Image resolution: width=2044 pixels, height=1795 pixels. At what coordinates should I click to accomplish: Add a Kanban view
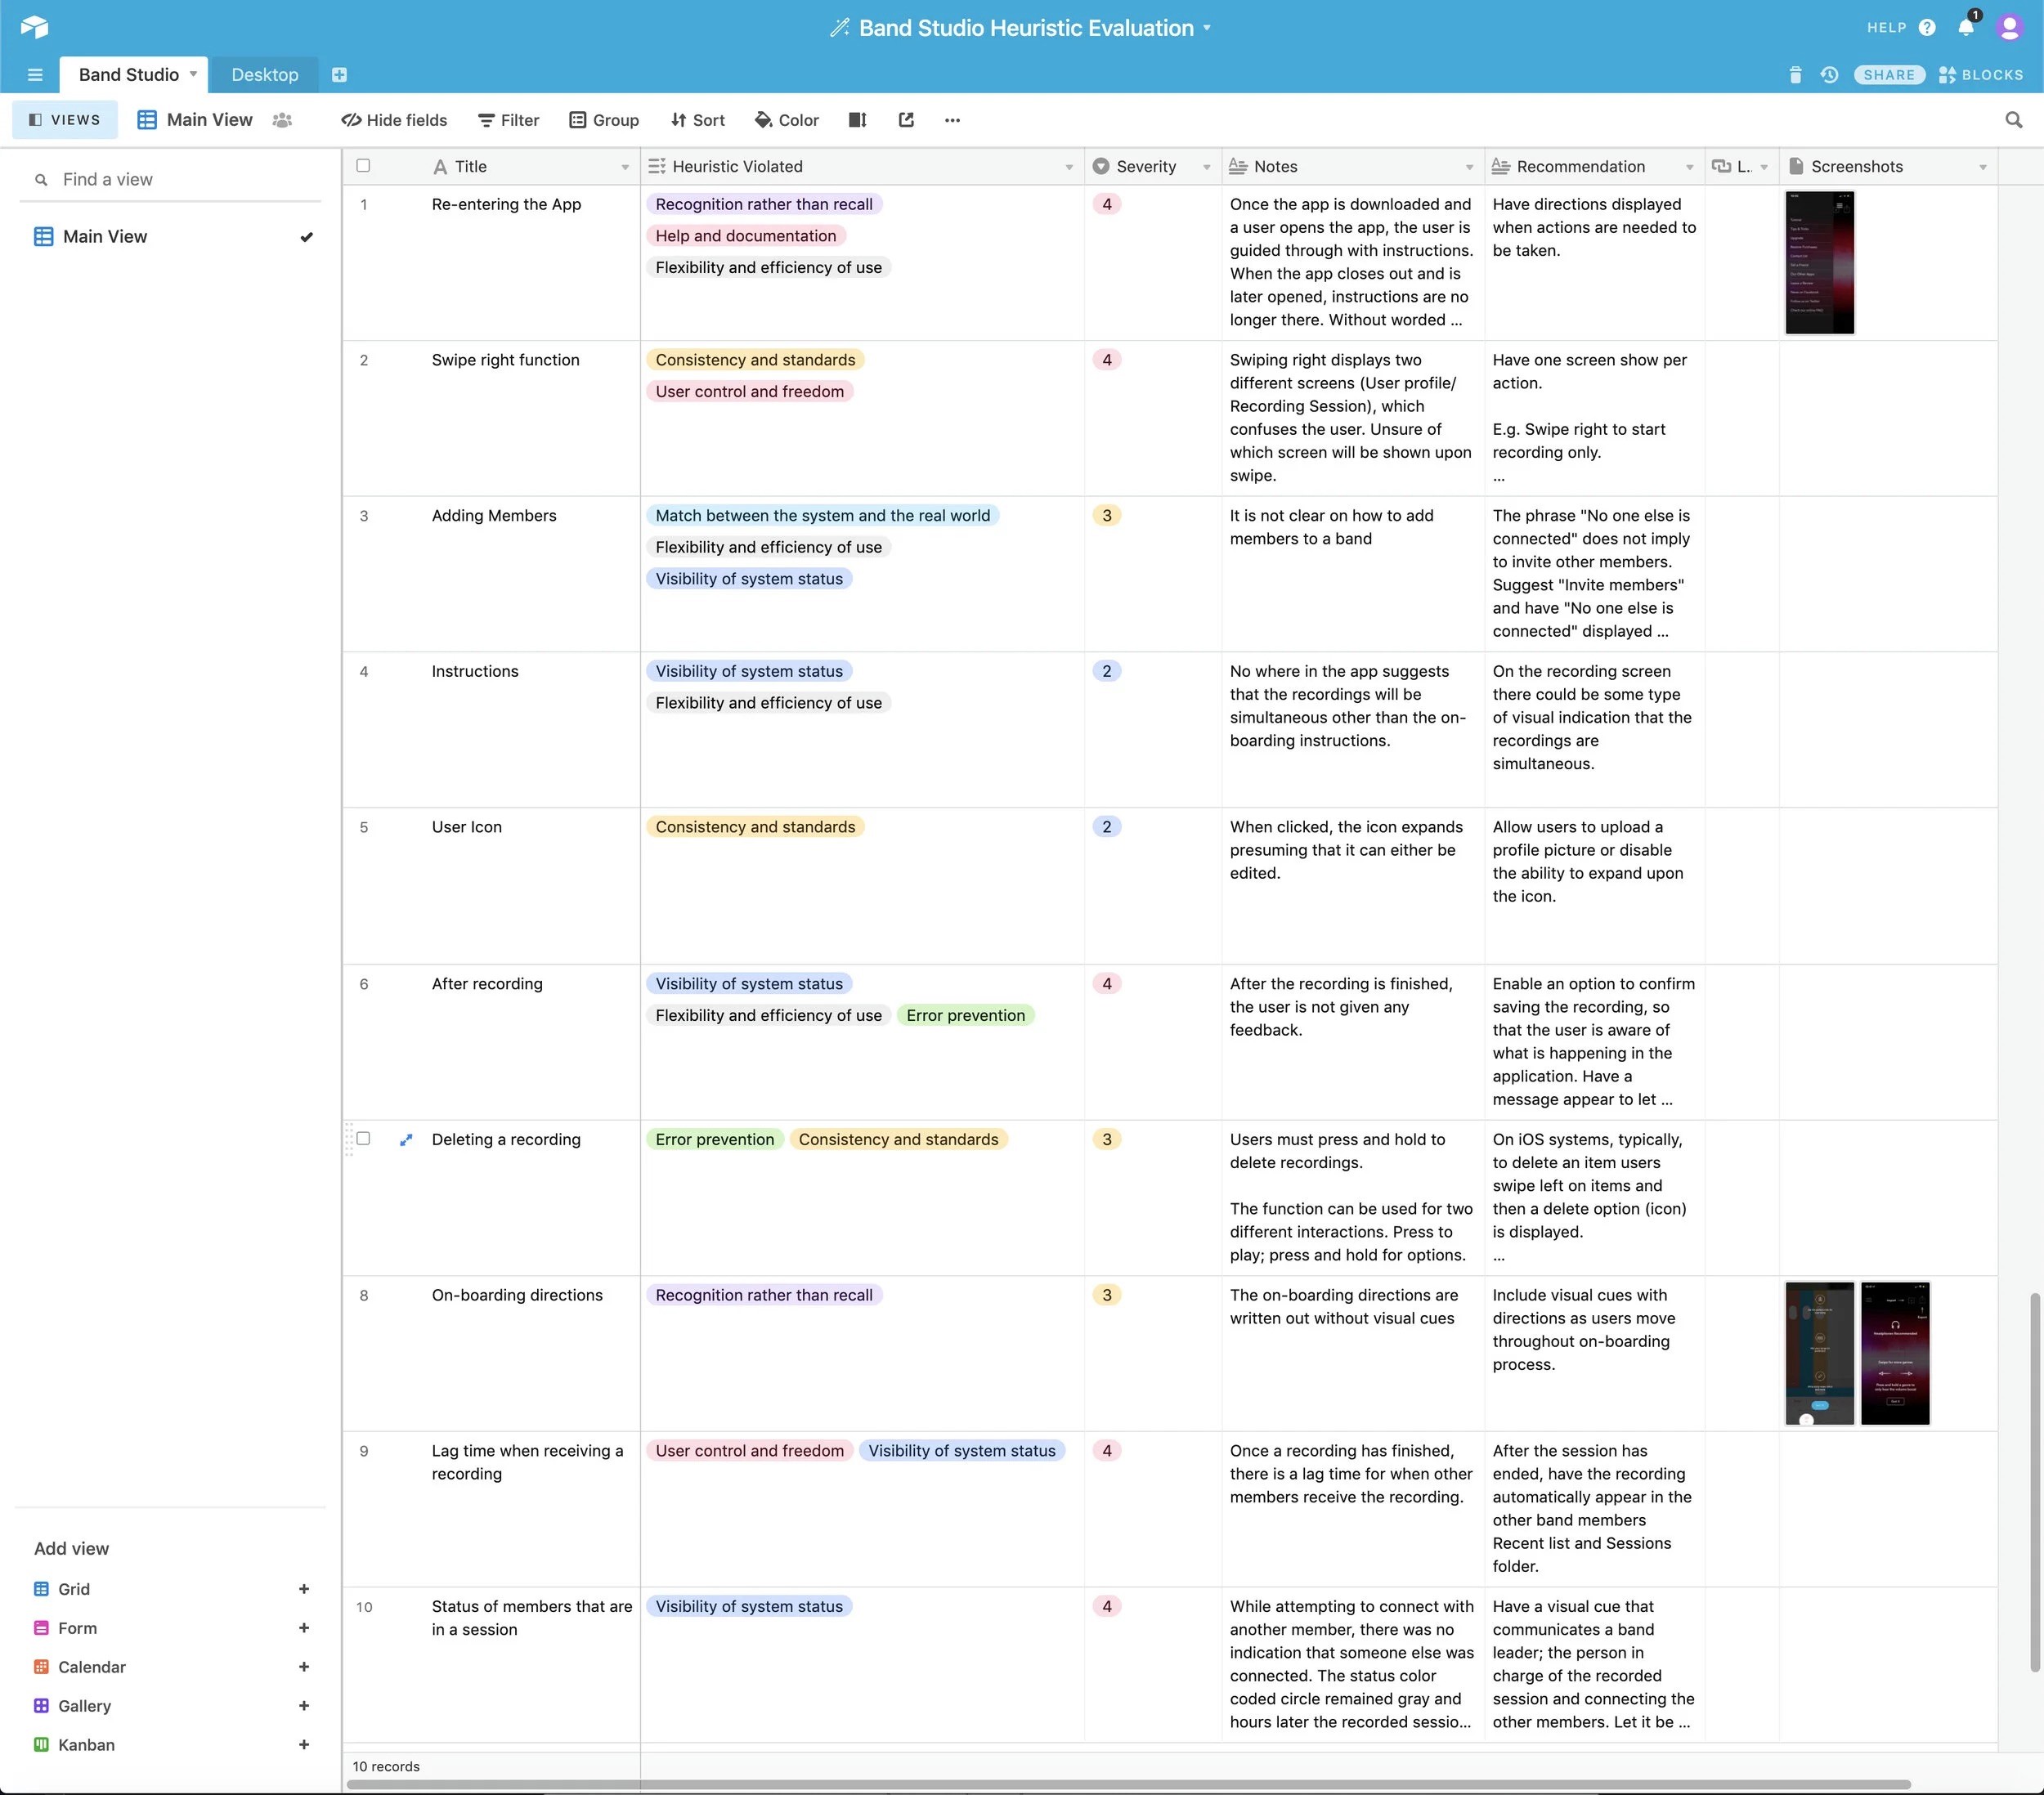click(x=172, y=1745)
